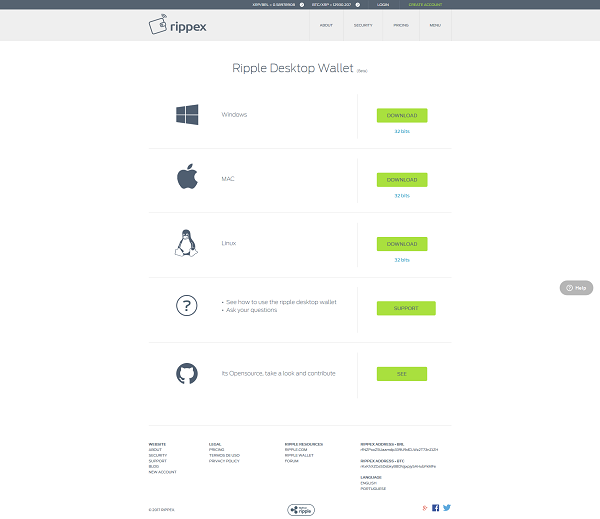This screenshot has width=600, height=519.
Task: Choose the 32 bits link under Linux
Action: (402, 260)
